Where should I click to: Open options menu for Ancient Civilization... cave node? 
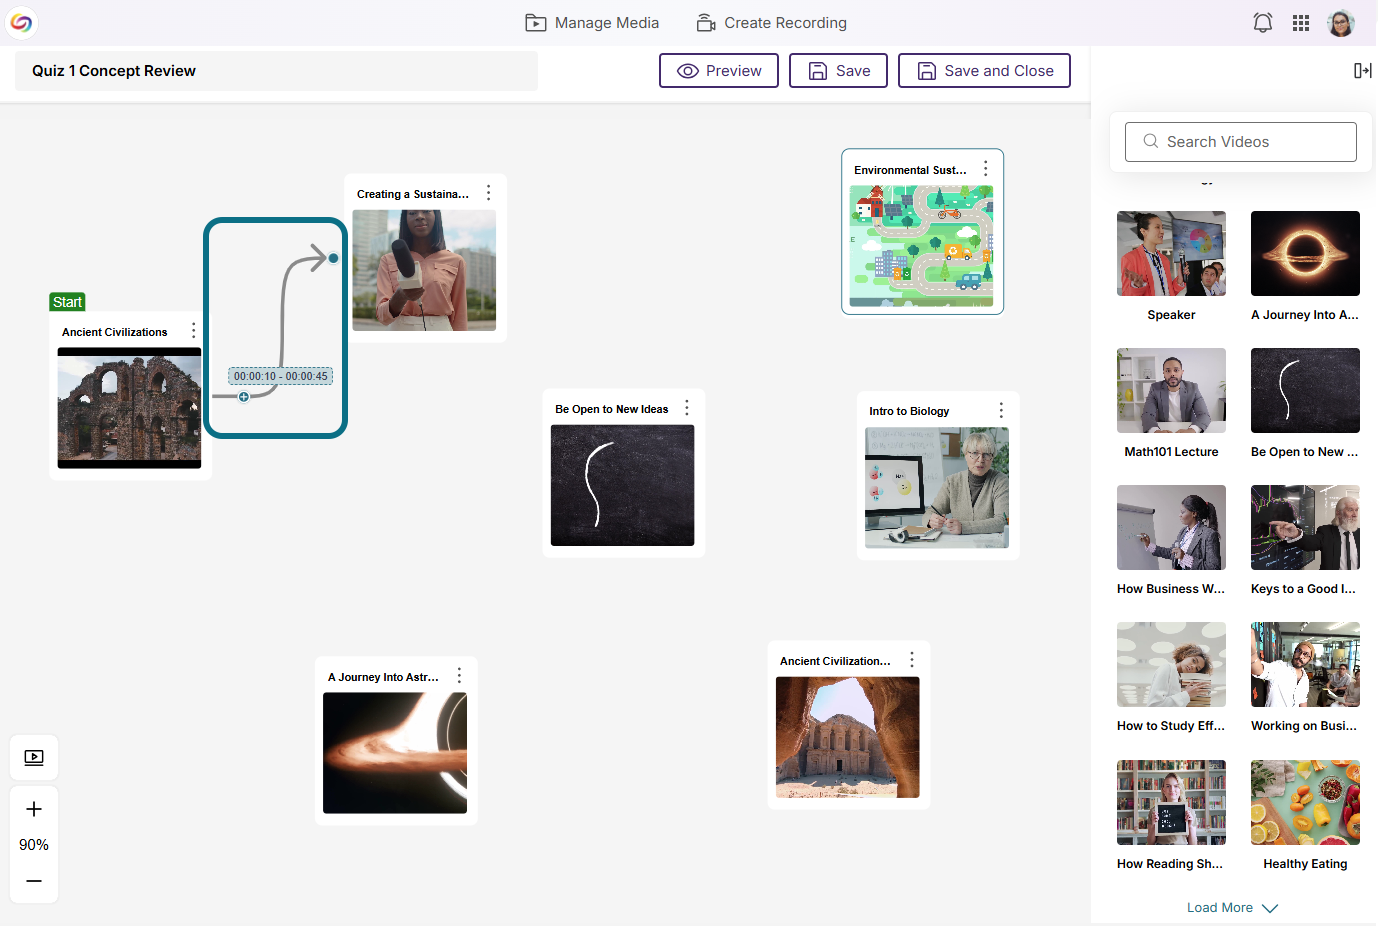[x=911, y=660]
